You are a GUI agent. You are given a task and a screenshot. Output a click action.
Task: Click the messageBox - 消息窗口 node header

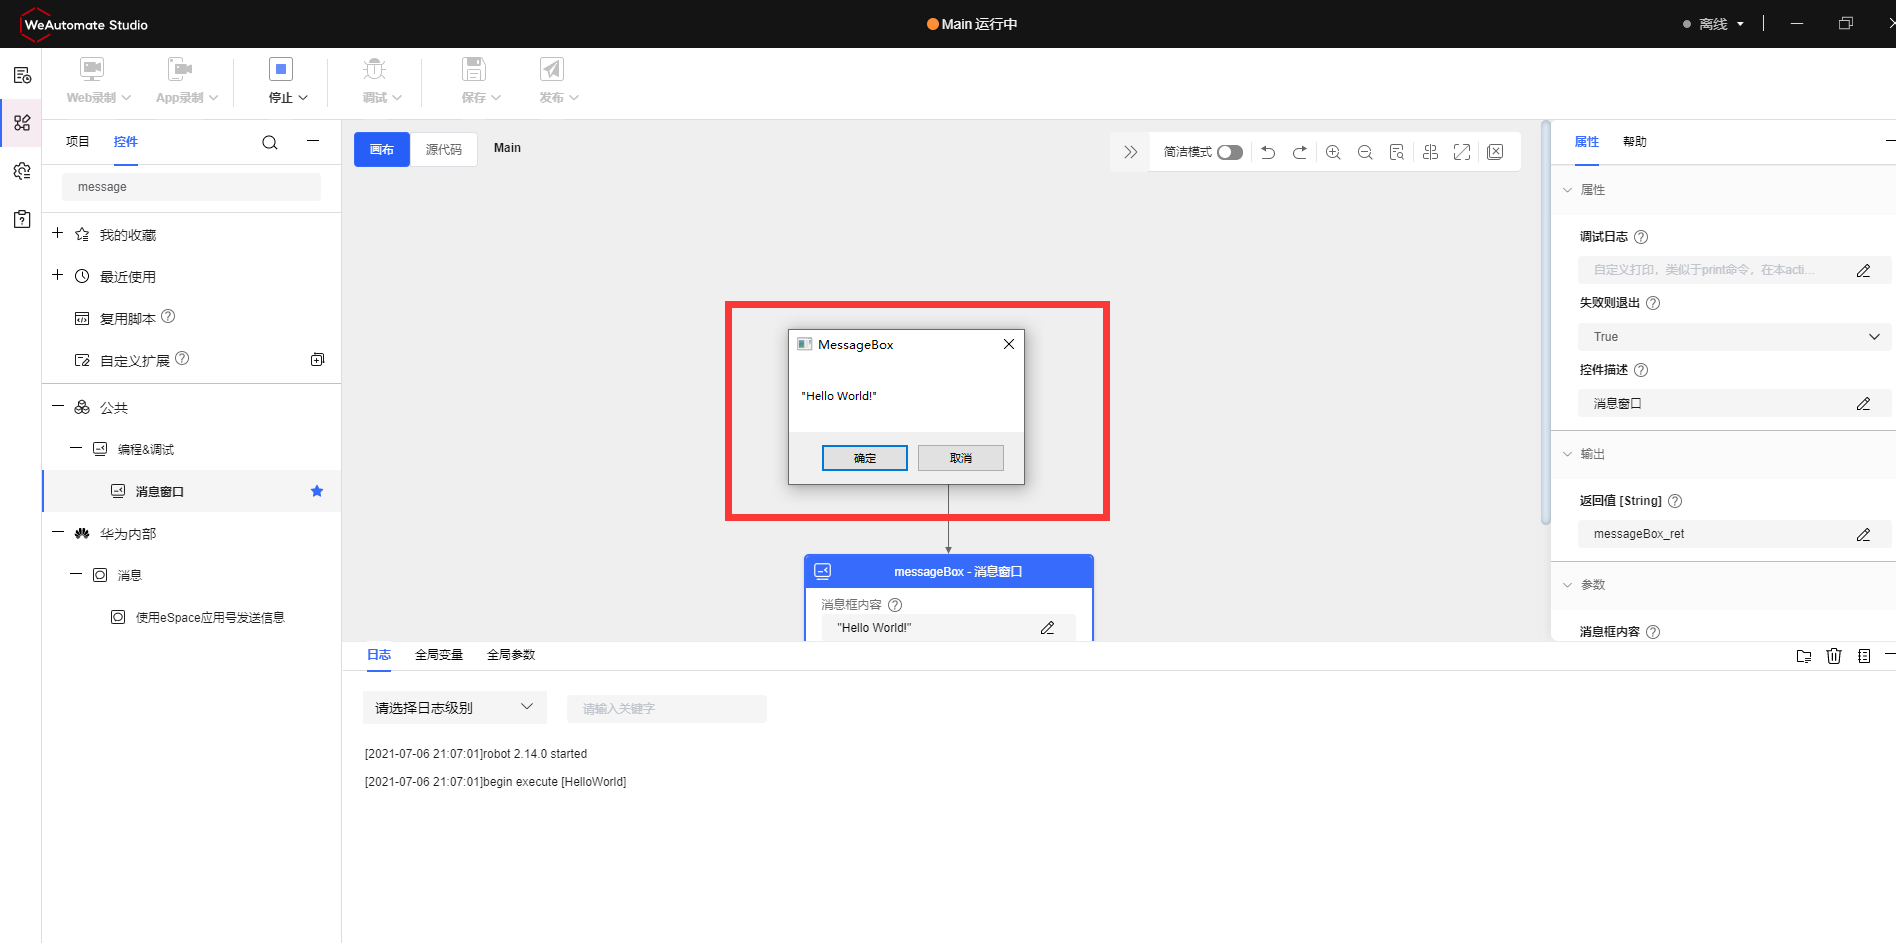949,571
